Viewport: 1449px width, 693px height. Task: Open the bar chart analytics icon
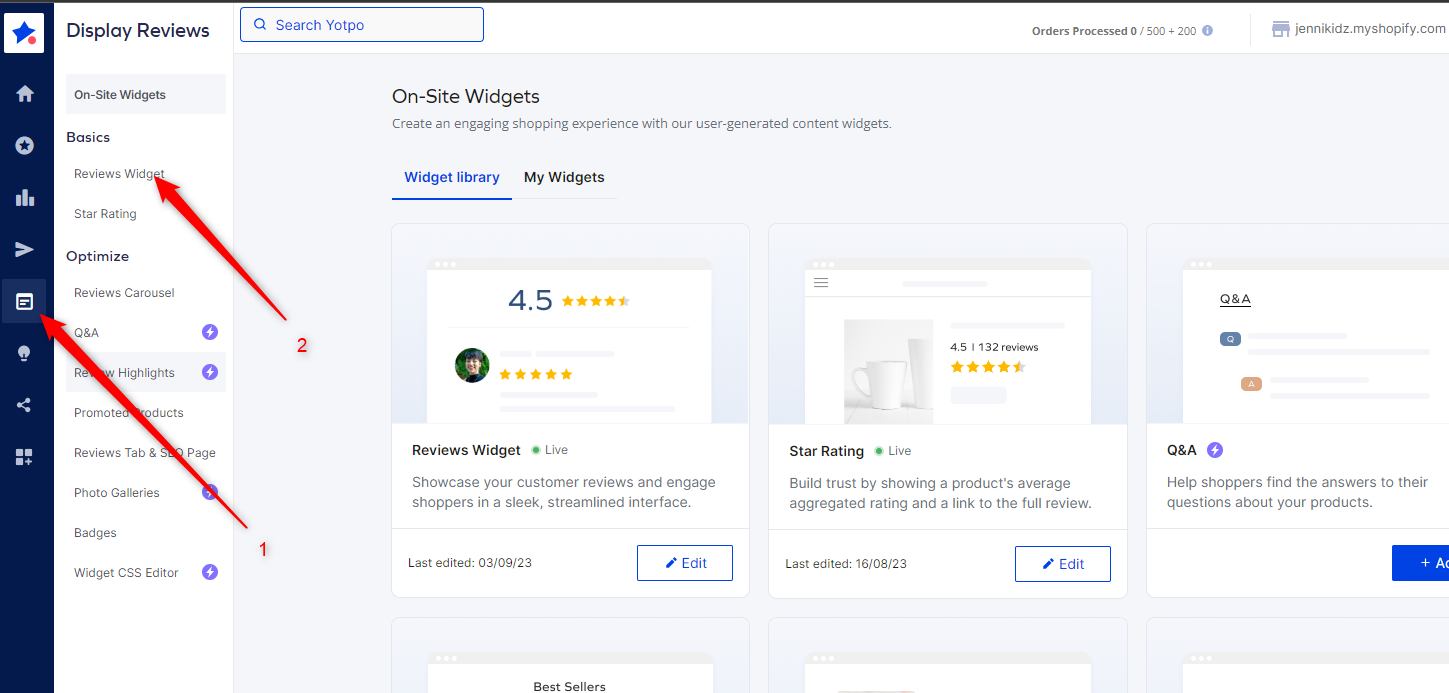(25, 198)
